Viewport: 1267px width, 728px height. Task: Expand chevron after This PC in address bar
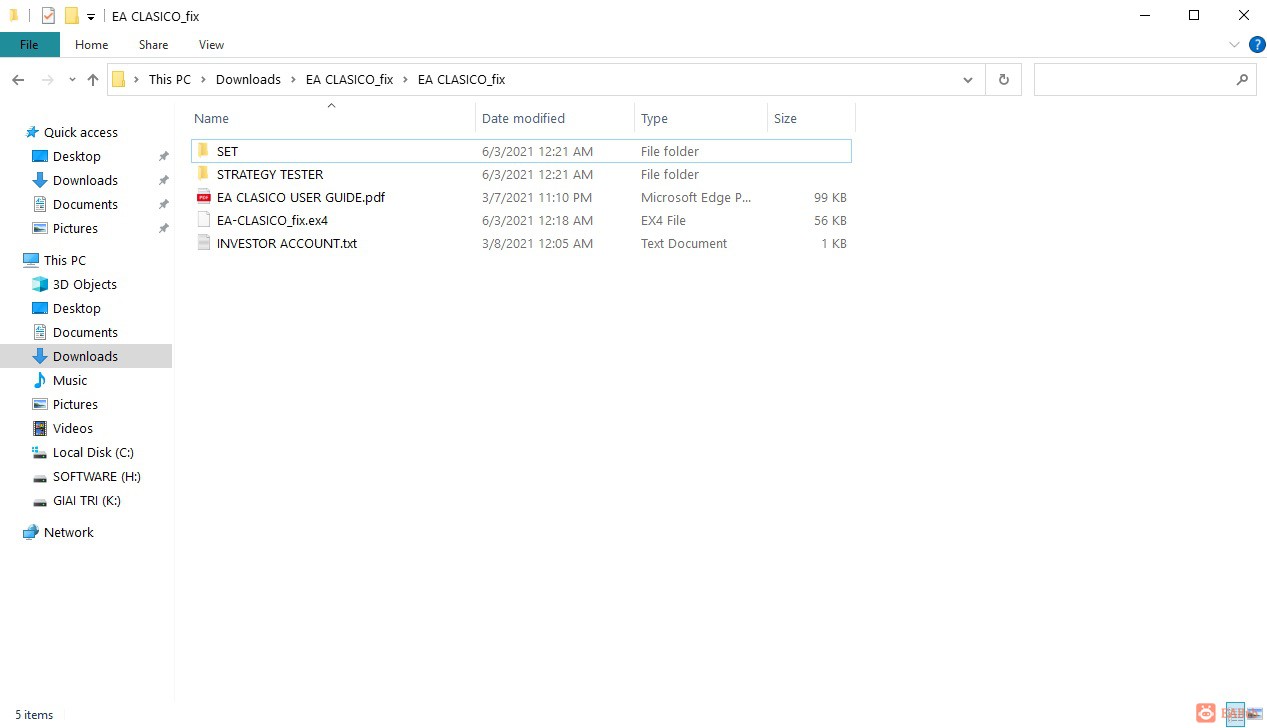[x=203, y=80]
